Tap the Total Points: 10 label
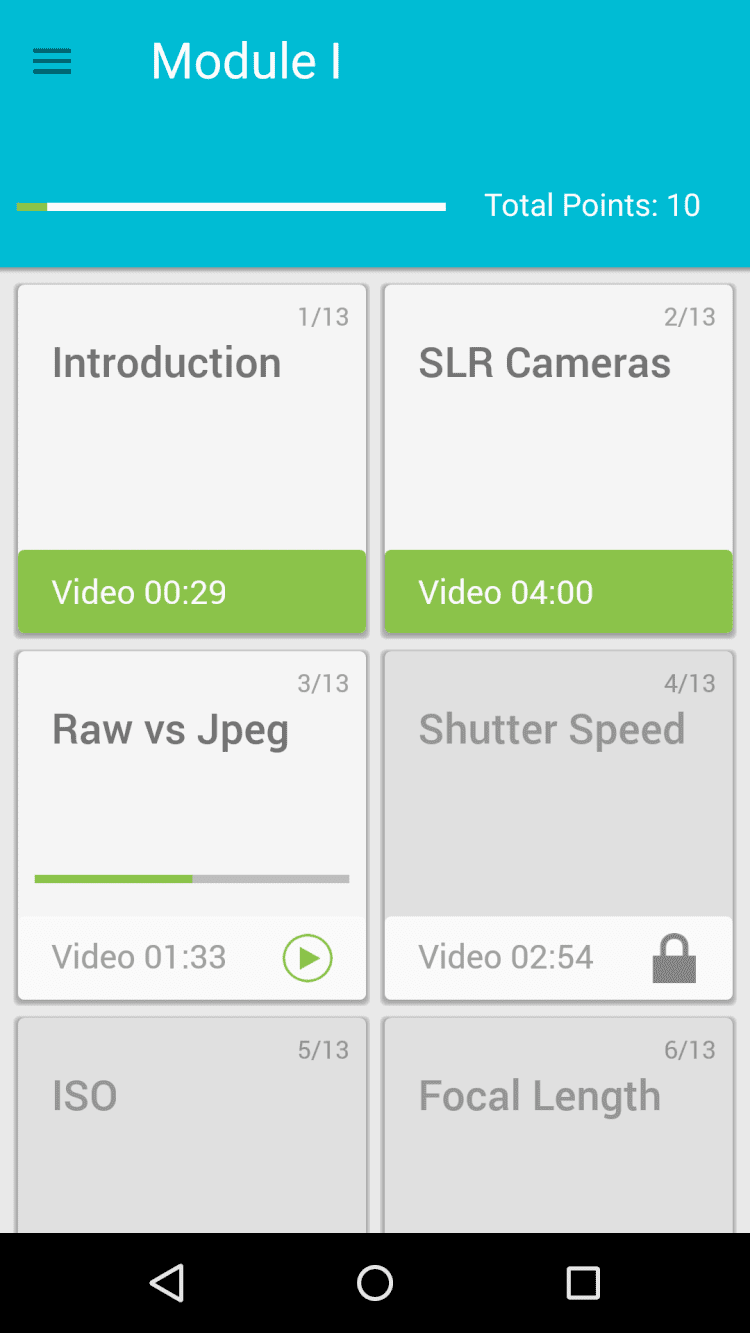The height and width of the screenshot is (1333, 750). (x=592, y=206)
